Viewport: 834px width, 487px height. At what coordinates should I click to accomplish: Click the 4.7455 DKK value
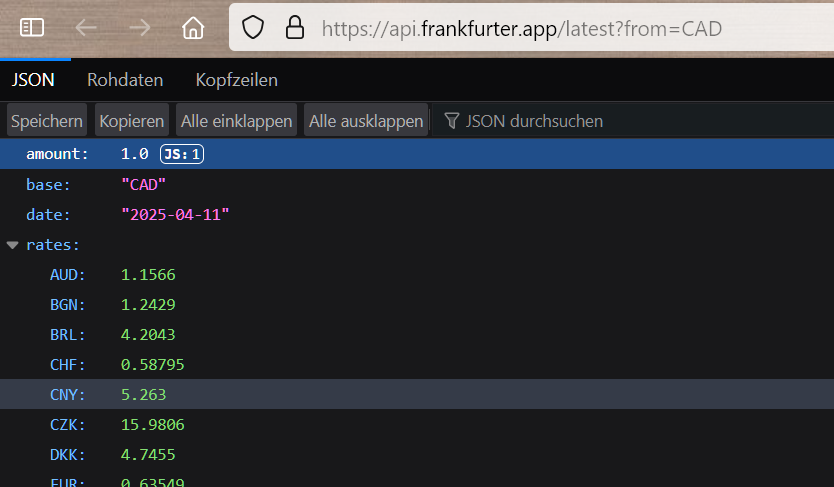[x=148, y=455]
